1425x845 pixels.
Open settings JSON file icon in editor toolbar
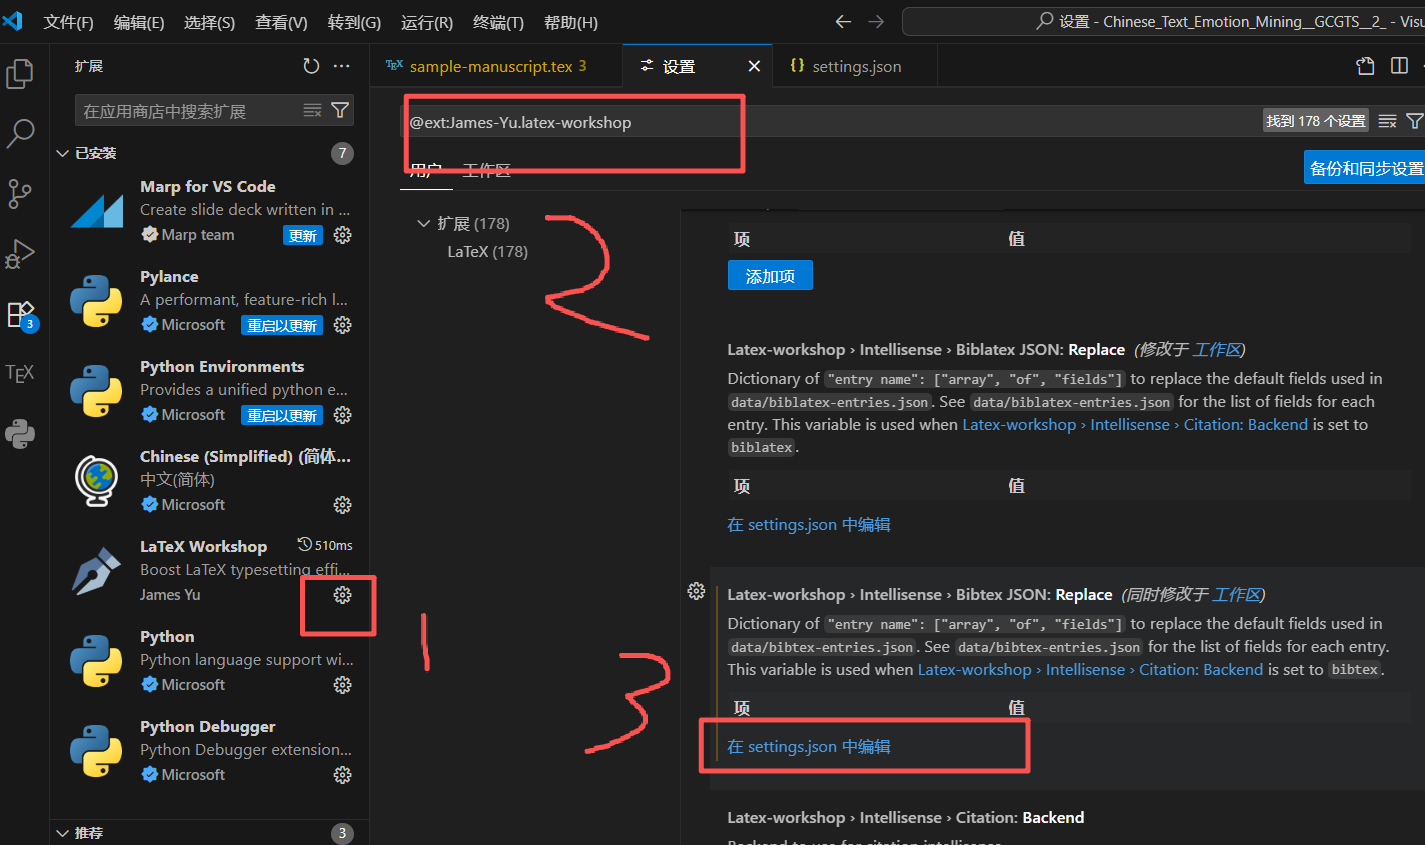1365,66
